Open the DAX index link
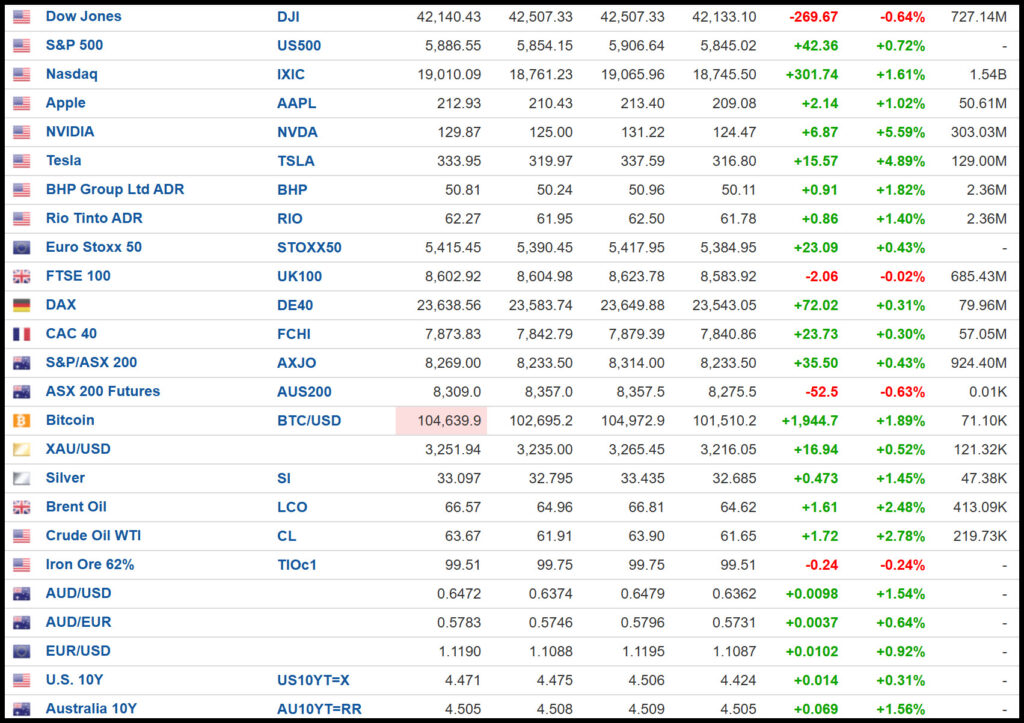Screen dimensions: 1024x723 [x=61, y=304]
